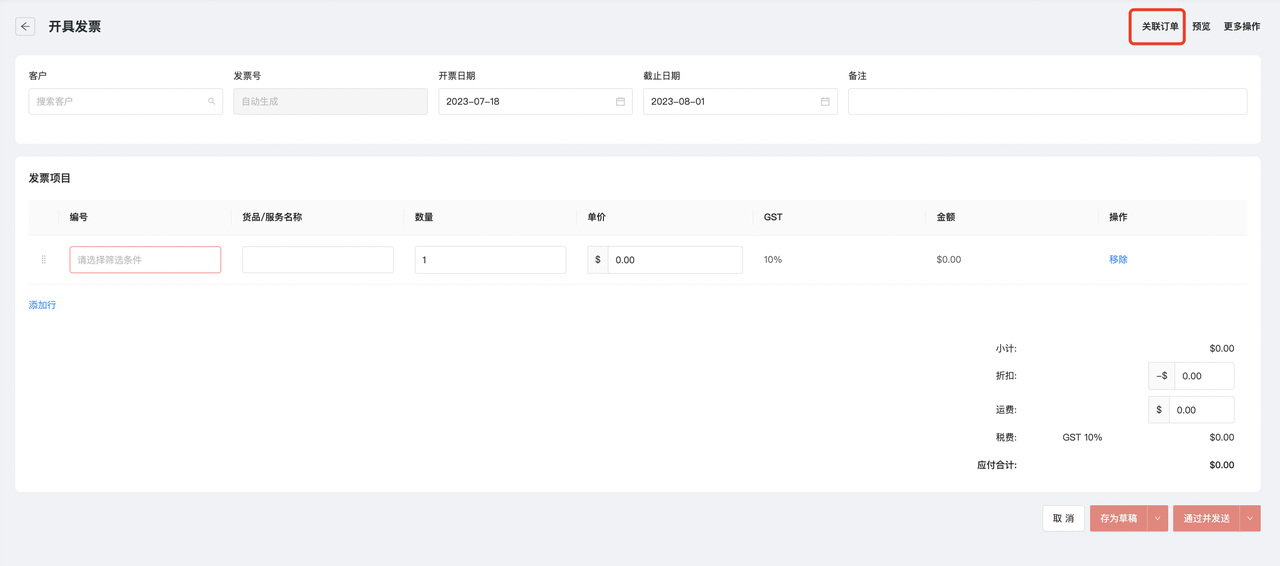This screenshot has width=1280, height=566.
Task: Click the 运费 shipping amount field
Action: click(x=1204, y=410)
